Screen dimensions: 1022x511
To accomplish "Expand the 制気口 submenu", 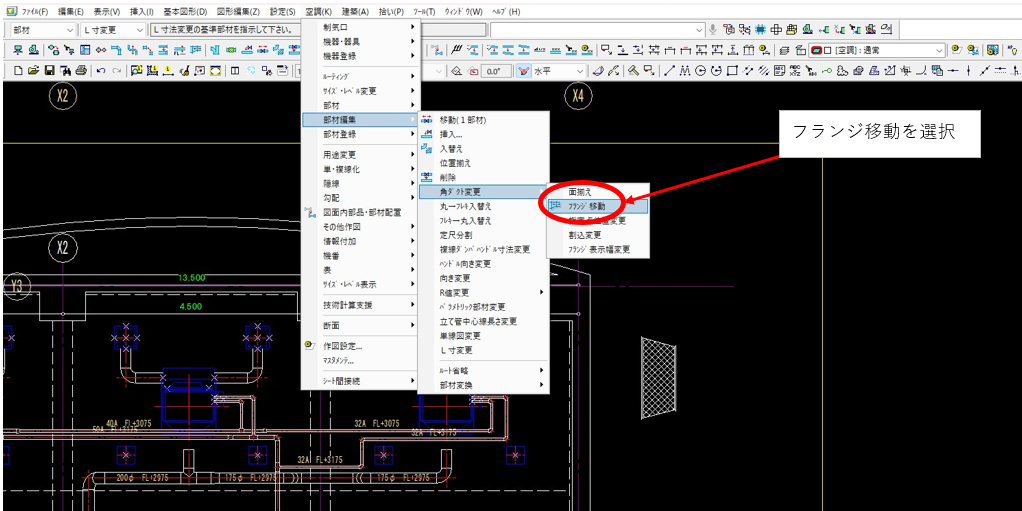I will 360,27.
